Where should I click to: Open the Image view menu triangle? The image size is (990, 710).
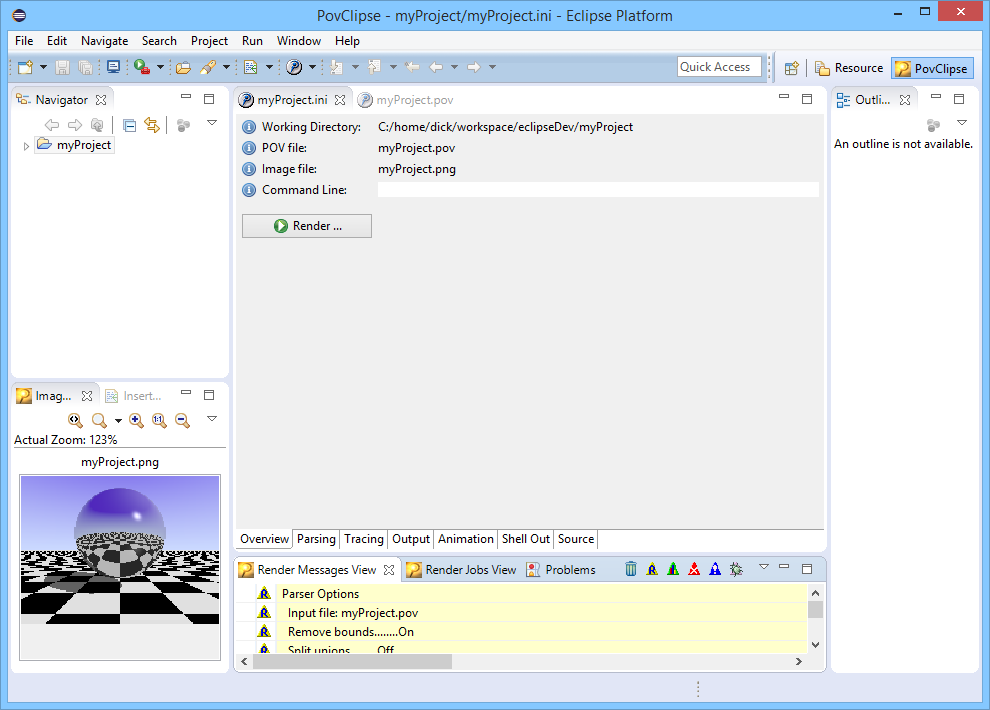[212, 418]
